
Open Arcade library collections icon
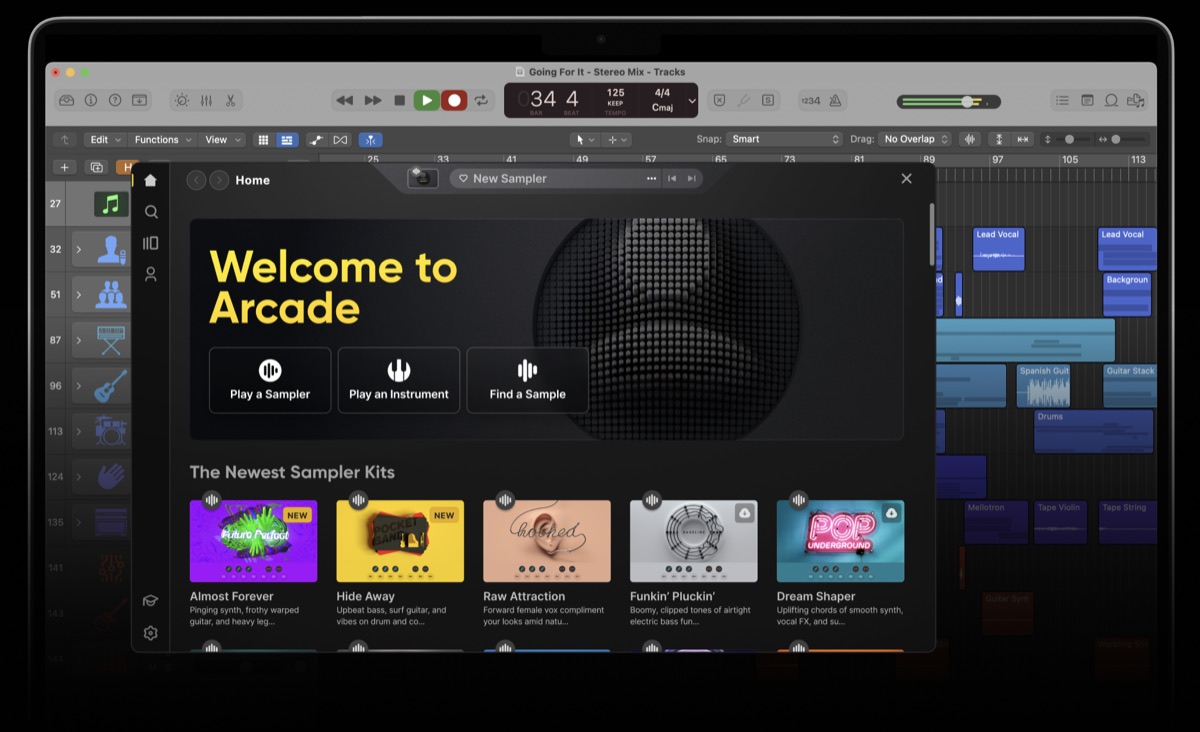point(151,243)
